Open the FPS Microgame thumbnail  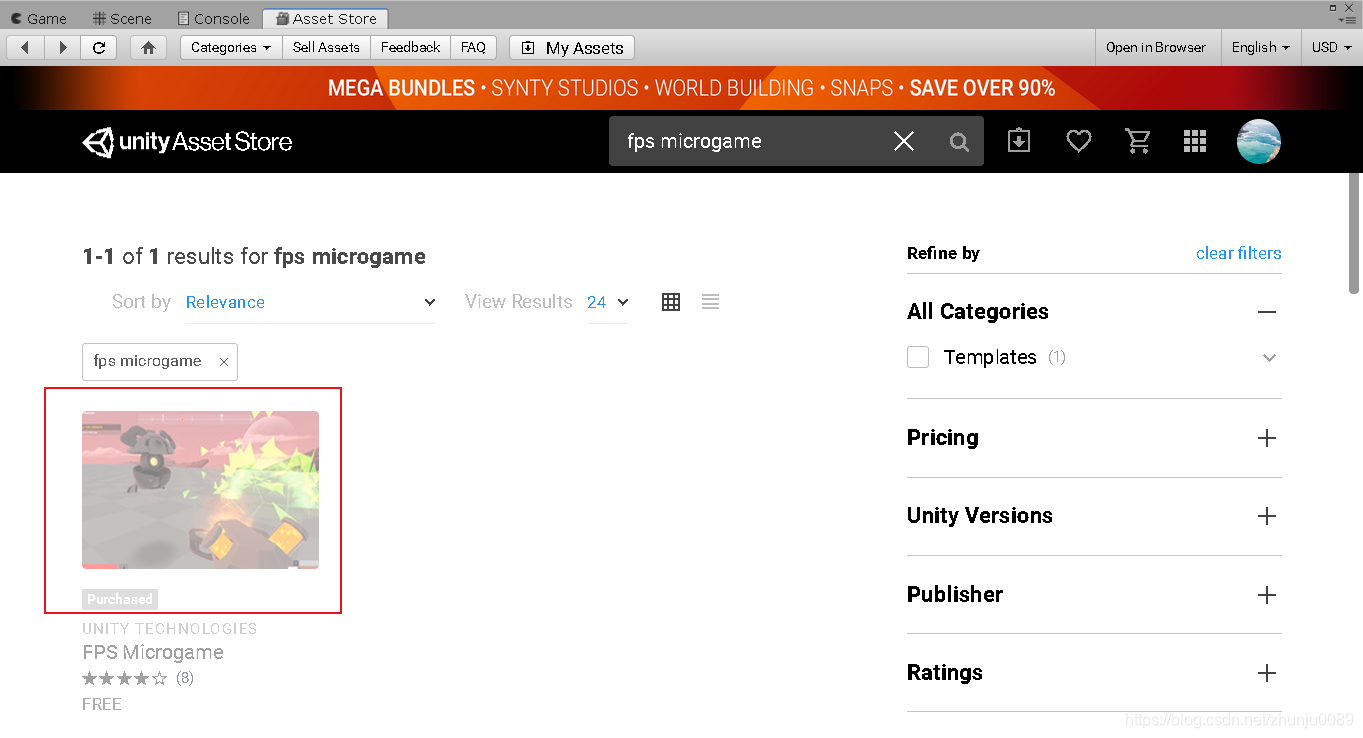coord(200,490)
